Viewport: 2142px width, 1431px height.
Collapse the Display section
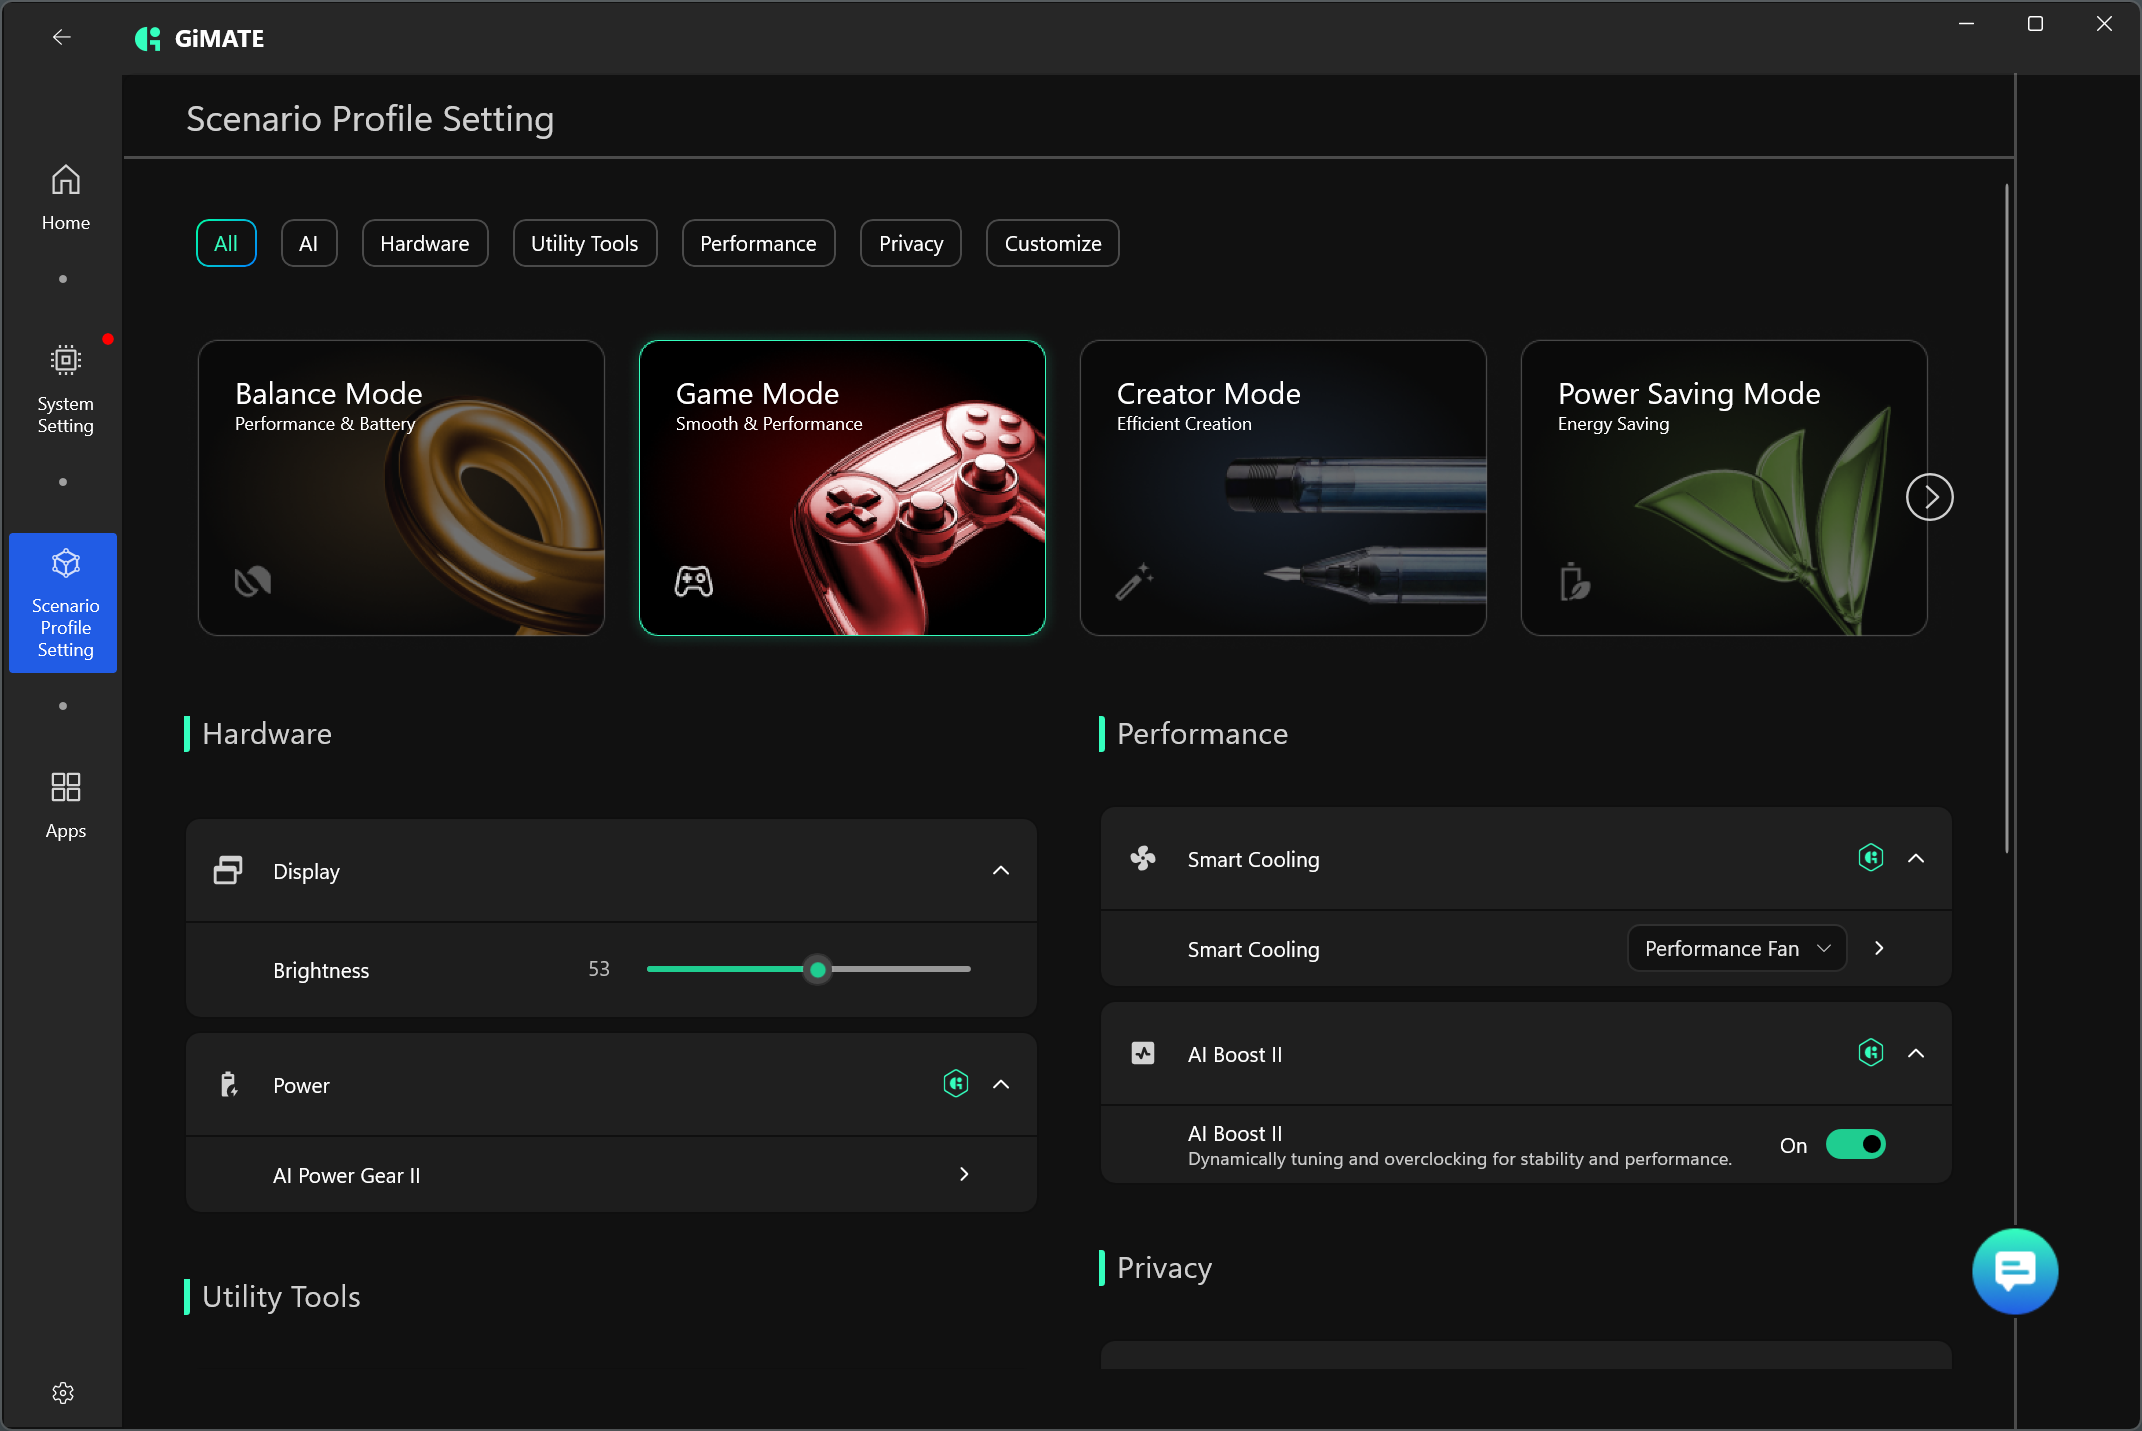1000,871
